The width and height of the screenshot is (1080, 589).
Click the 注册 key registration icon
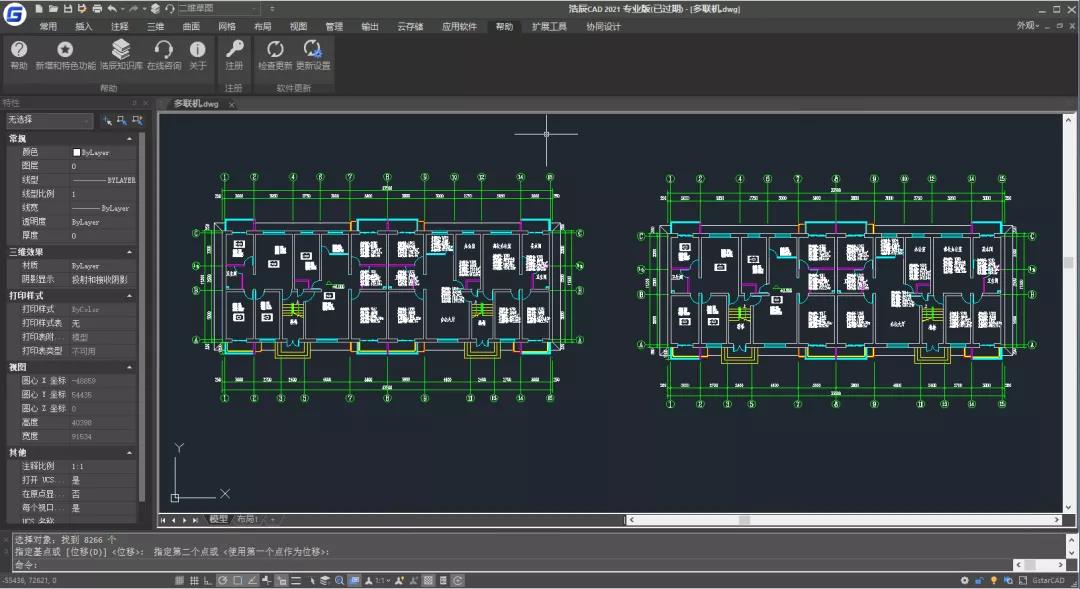click(234, 55)
